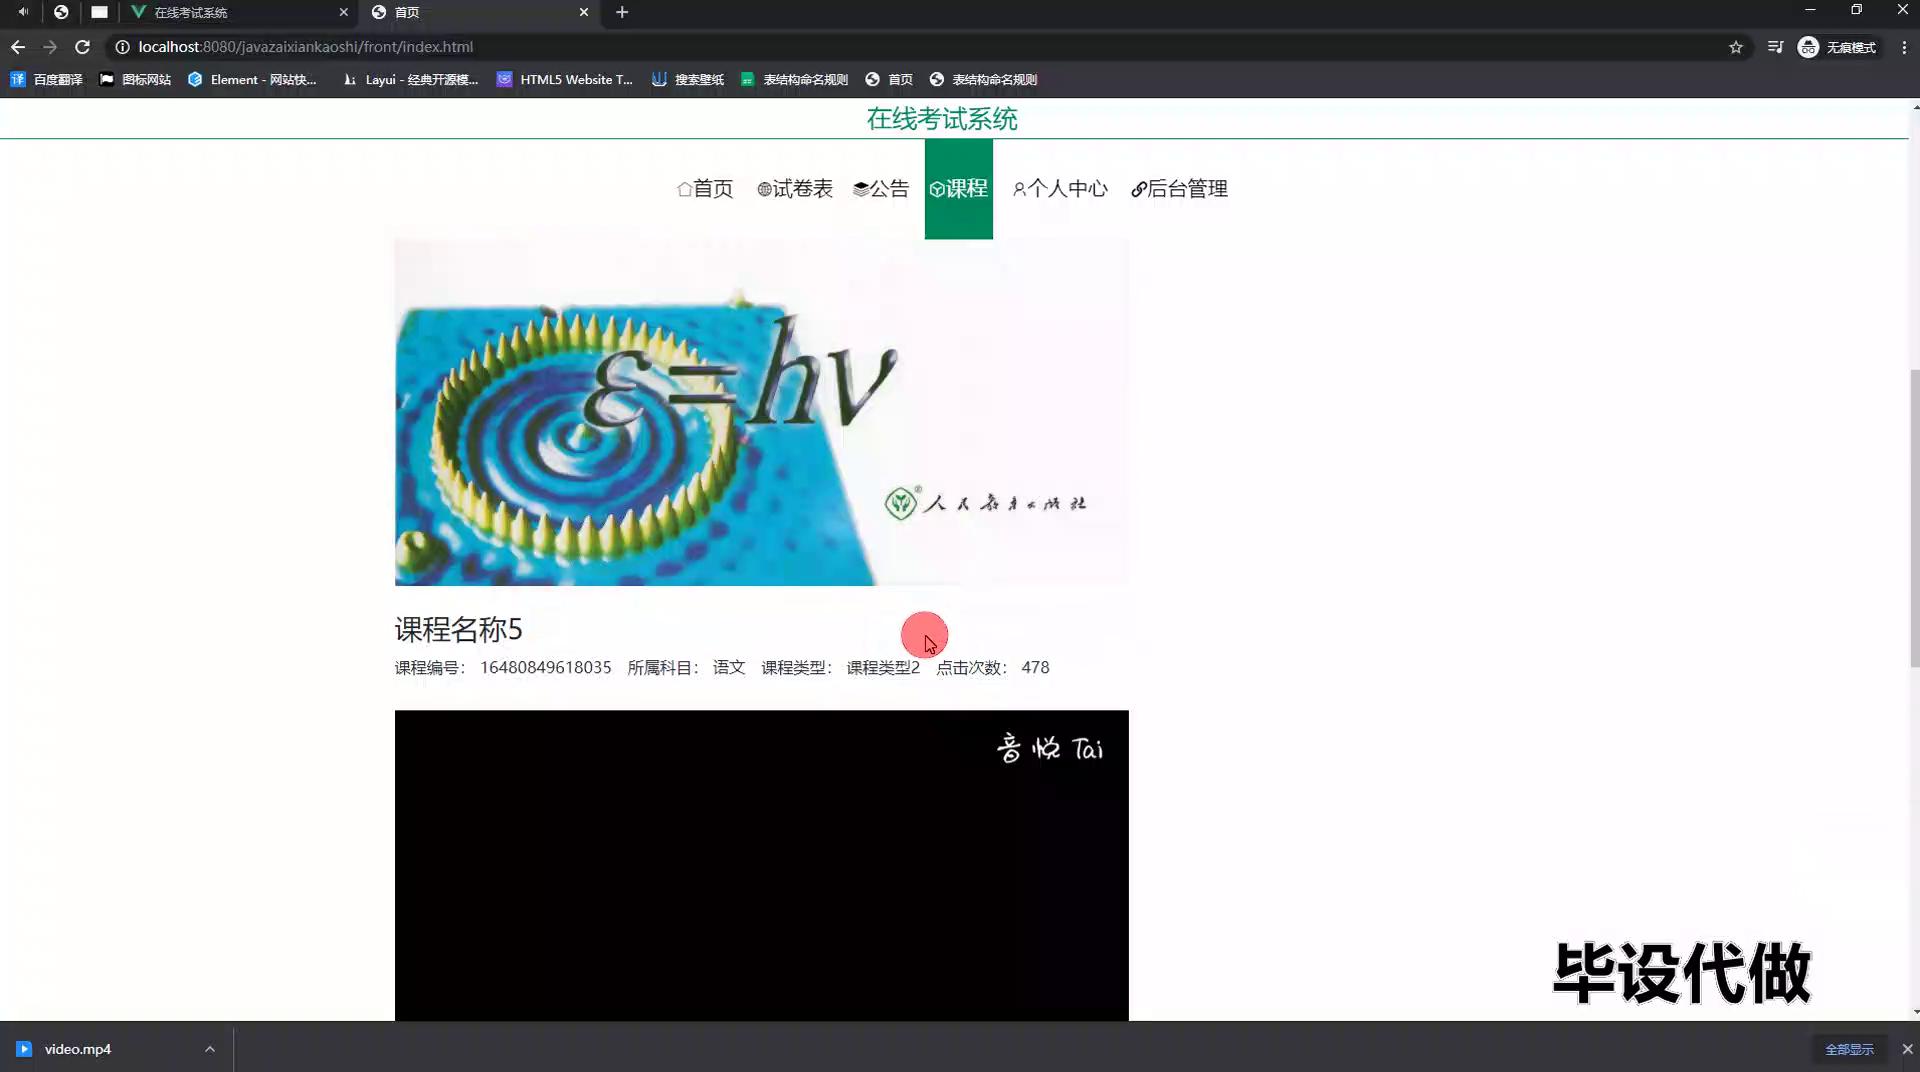
Task: Bookmark this page with the star icon
Action: point(1736,47)
